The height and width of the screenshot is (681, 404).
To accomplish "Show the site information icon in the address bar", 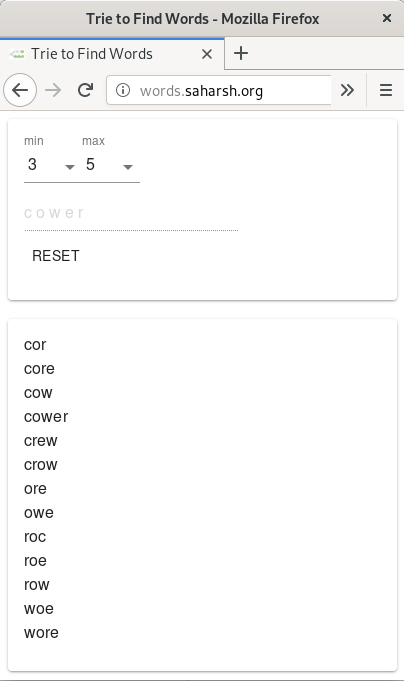I will point(123,90).
